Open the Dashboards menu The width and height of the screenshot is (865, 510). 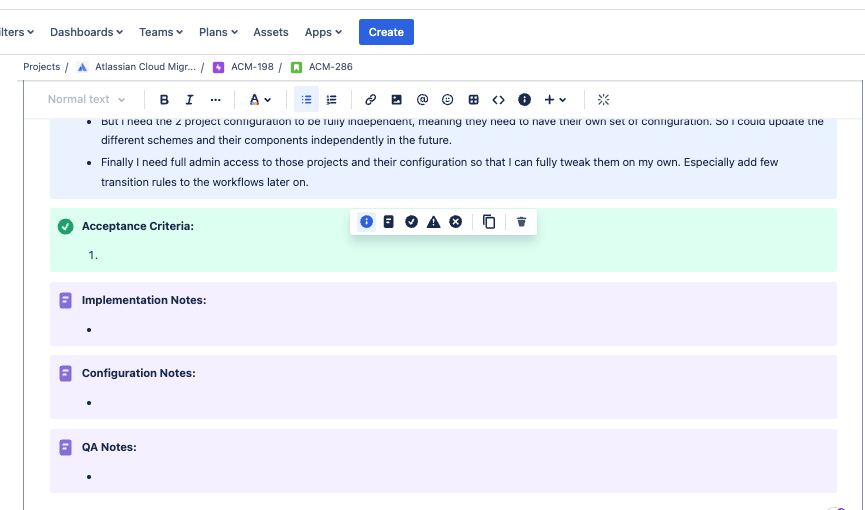[x=87, y=32]
